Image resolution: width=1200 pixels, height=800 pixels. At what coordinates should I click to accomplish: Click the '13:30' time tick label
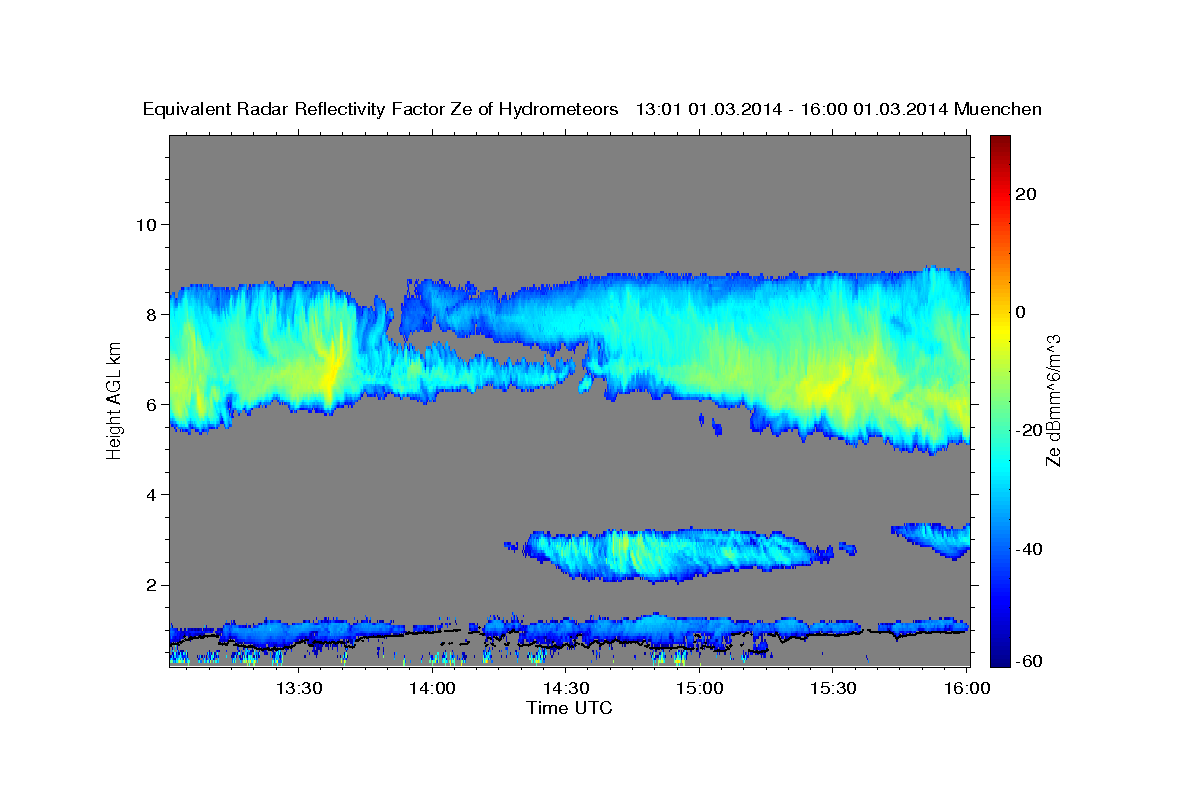[298, 689]
